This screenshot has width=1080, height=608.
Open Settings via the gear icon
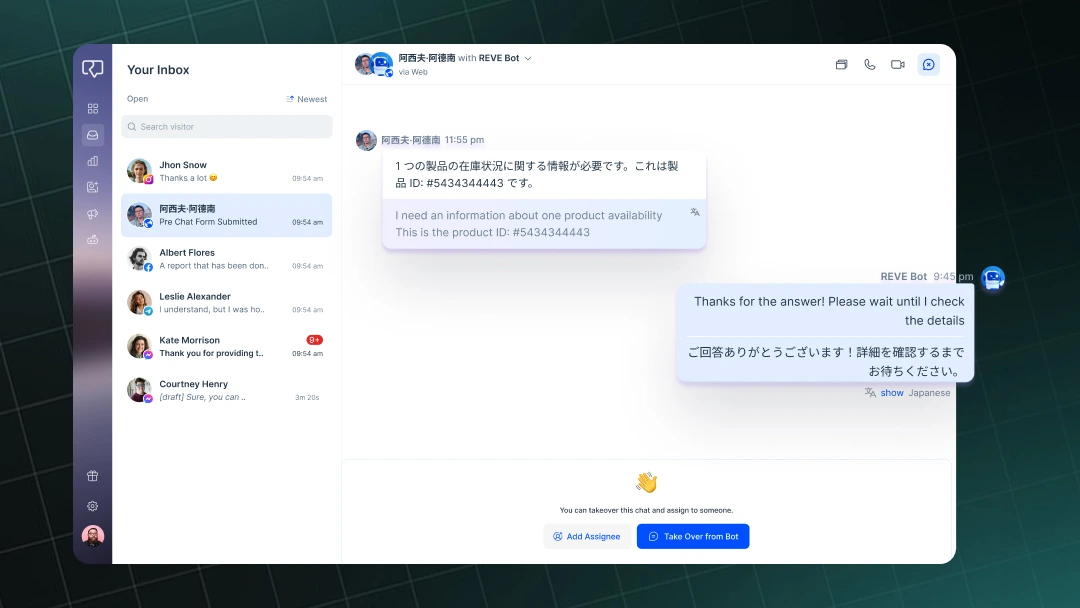click(x=92, y=506)
